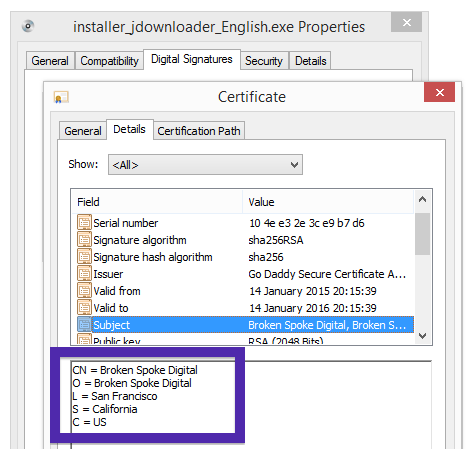Click the Signature hash algorithm row icon
Screen dimensions: 469x449
point(84,256)
